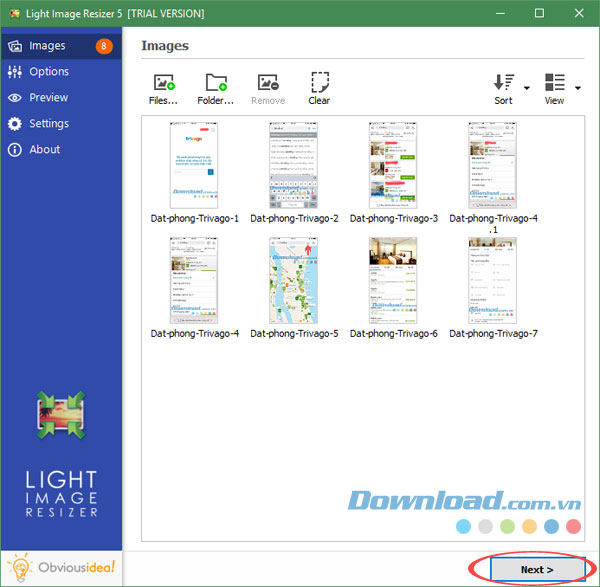
Task: Close the Light Image Resizer window
Action: [579, 13]
